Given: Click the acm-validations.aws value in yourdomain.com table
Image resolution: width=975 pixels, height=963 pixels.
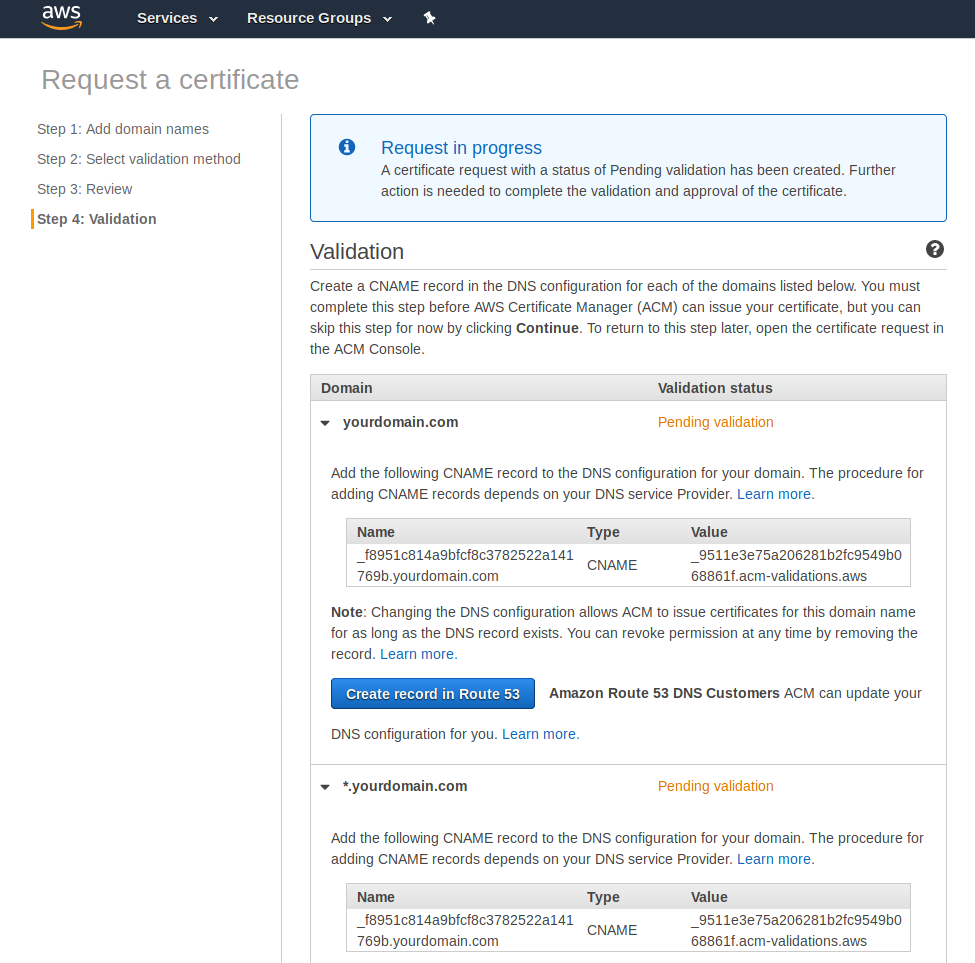Looking at the screenshot, I should click(796, 566).
